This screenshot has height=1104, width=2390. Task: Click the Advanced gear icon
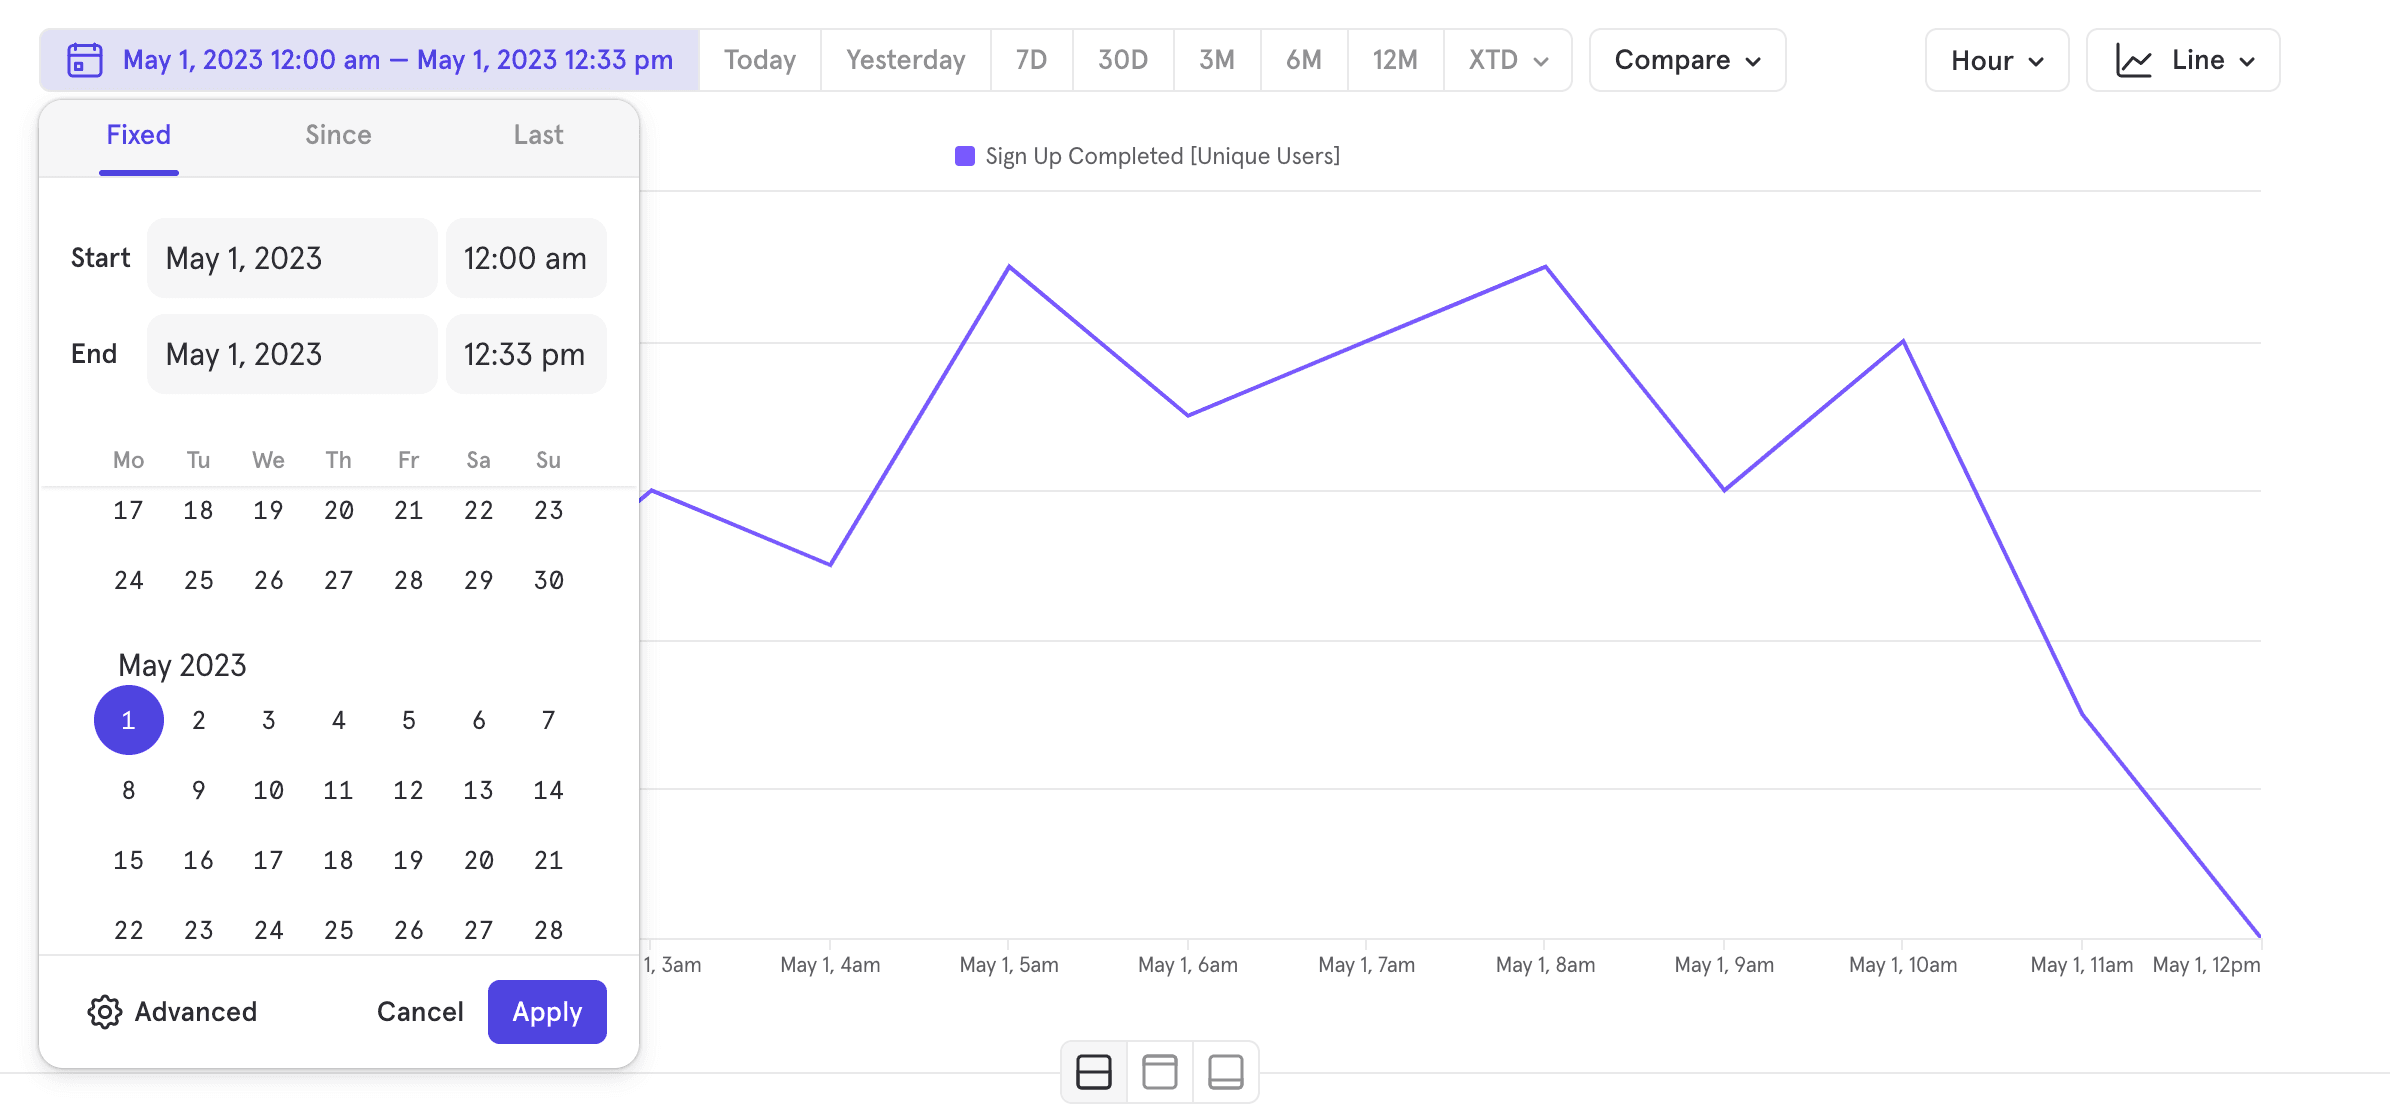(104, 1012)
